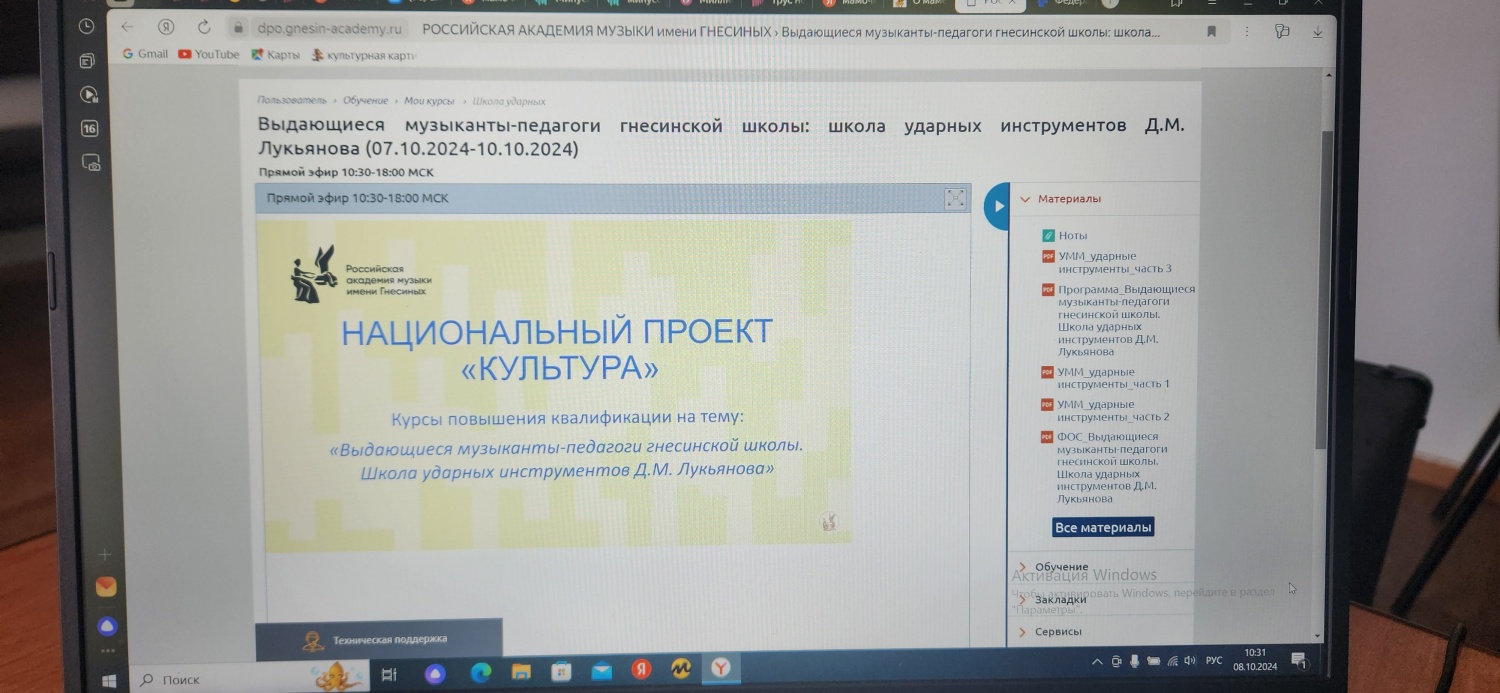This screenshot has height=693, width=1500.
Task: Open PDF УММ_ударные инструменты_часть 3
Action: point(1107,262)
